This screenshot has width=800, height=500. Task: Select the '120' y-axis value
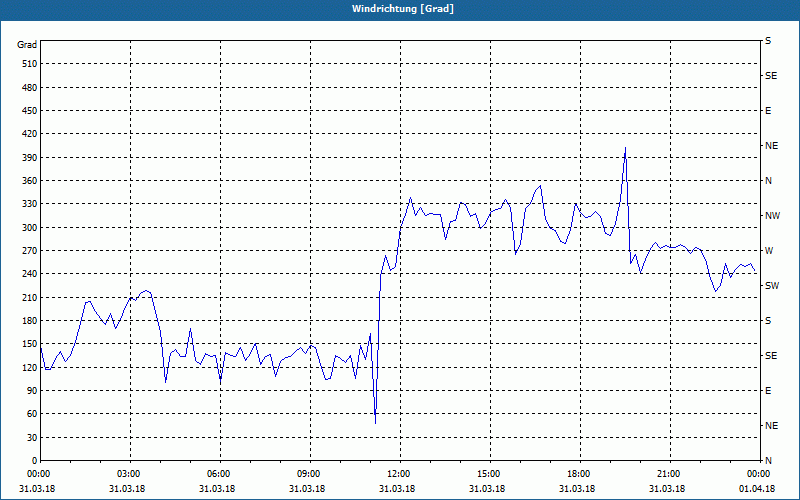[30, 367]
